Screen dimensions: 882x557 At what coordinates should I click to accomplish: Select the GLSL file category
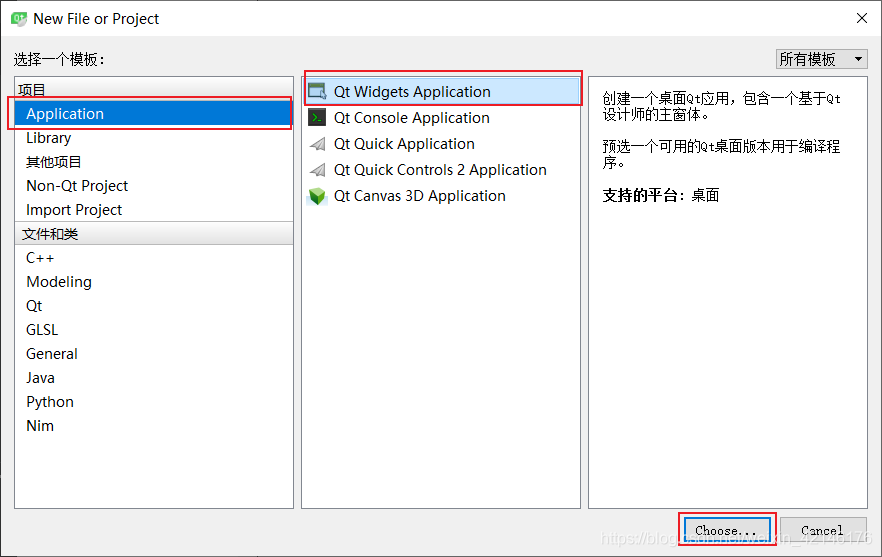point(154,330)
